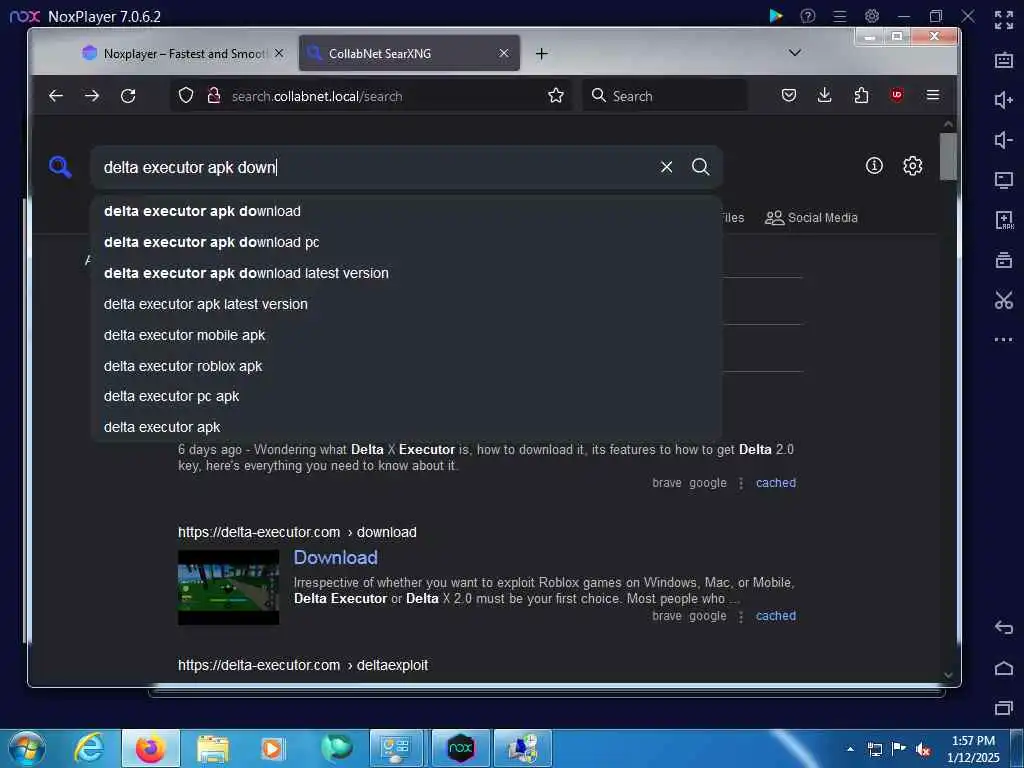Open the multi-instance manager icon
Viewport: 1024px width, 768px height.
pos(1004,260)
